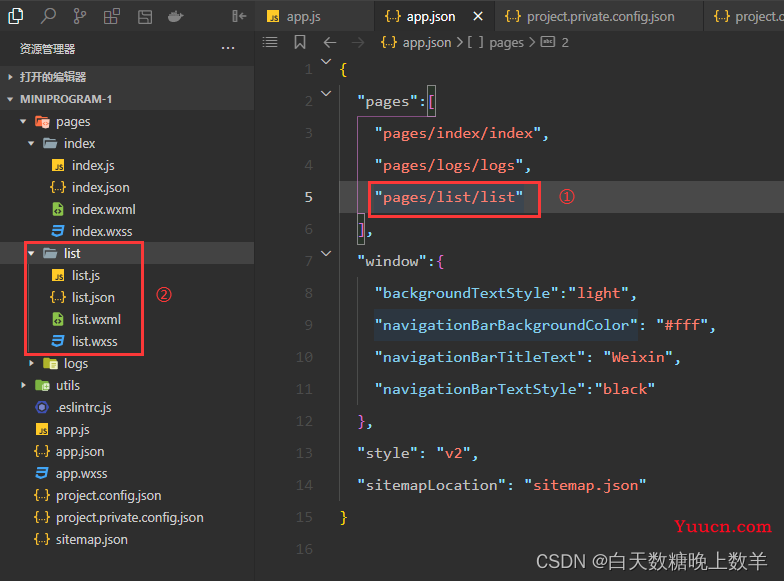
Task: Click "pages/logs/logs" string on line 4
Action: 449,166
